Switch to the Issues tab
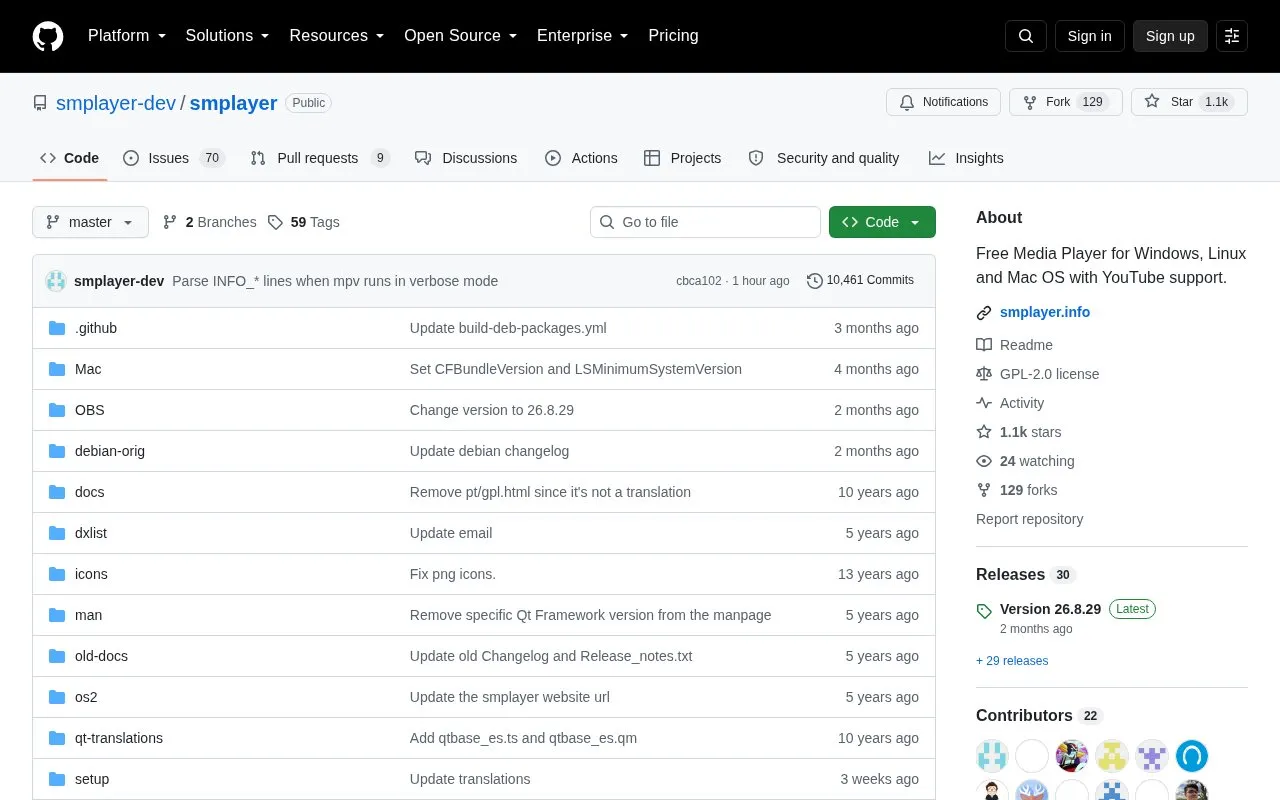The image size is (1280, 800). click(174, 158)
